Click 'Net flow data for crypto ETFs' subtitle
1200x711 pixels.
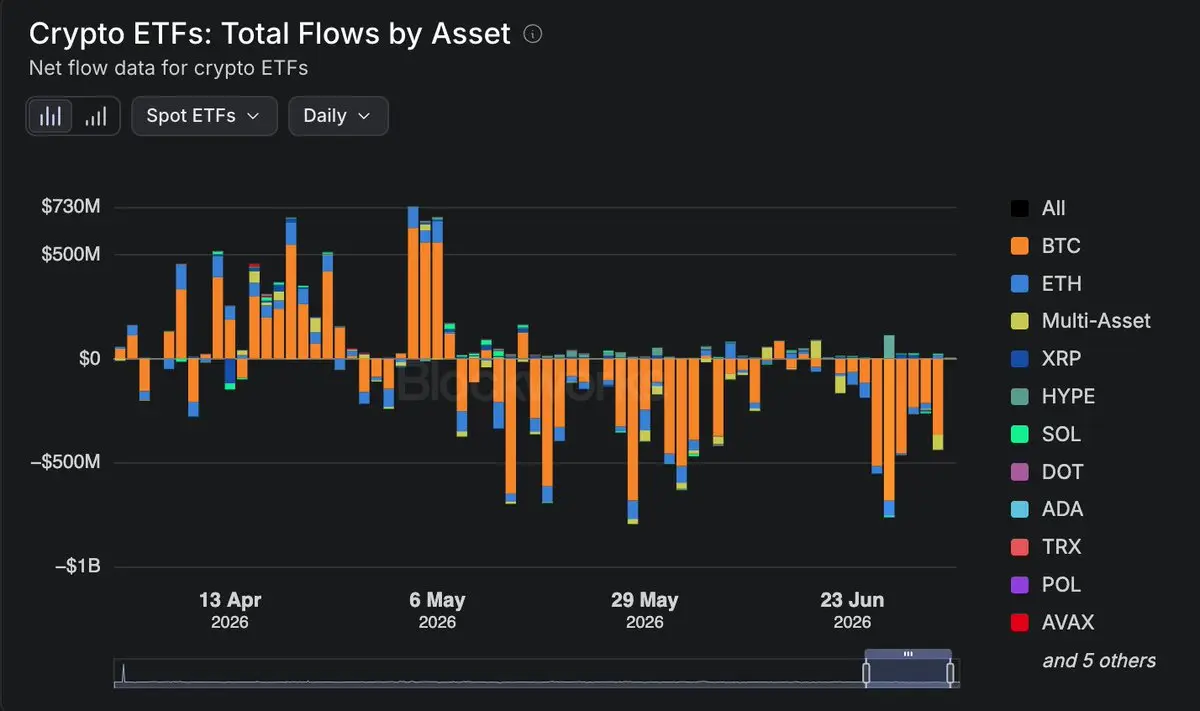coord(168,68)
